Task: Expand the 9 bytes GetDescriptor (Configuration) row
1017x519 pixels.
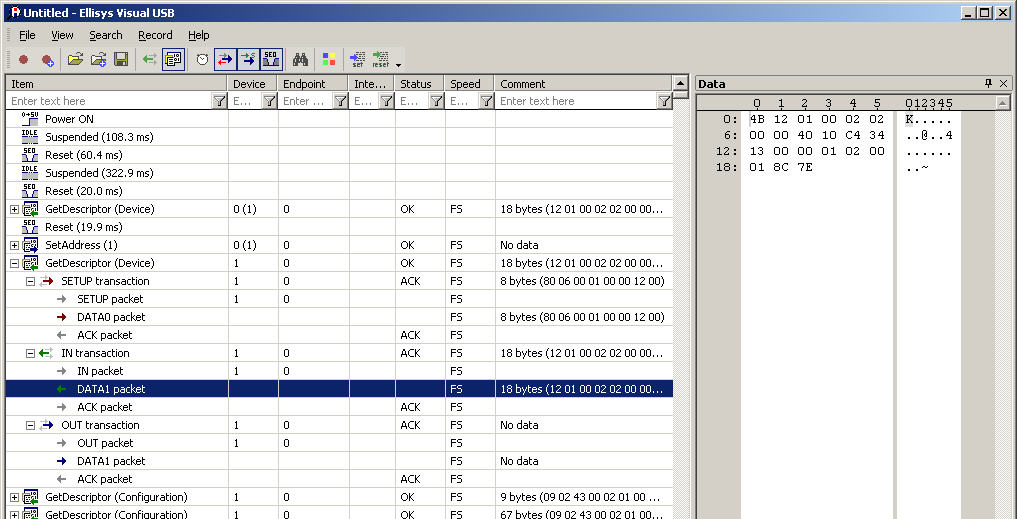Action: [14, 498]
